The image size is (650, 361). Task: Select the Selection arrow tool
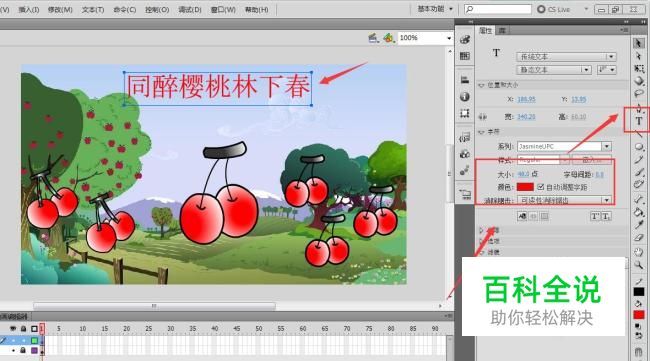coord(639,44)
